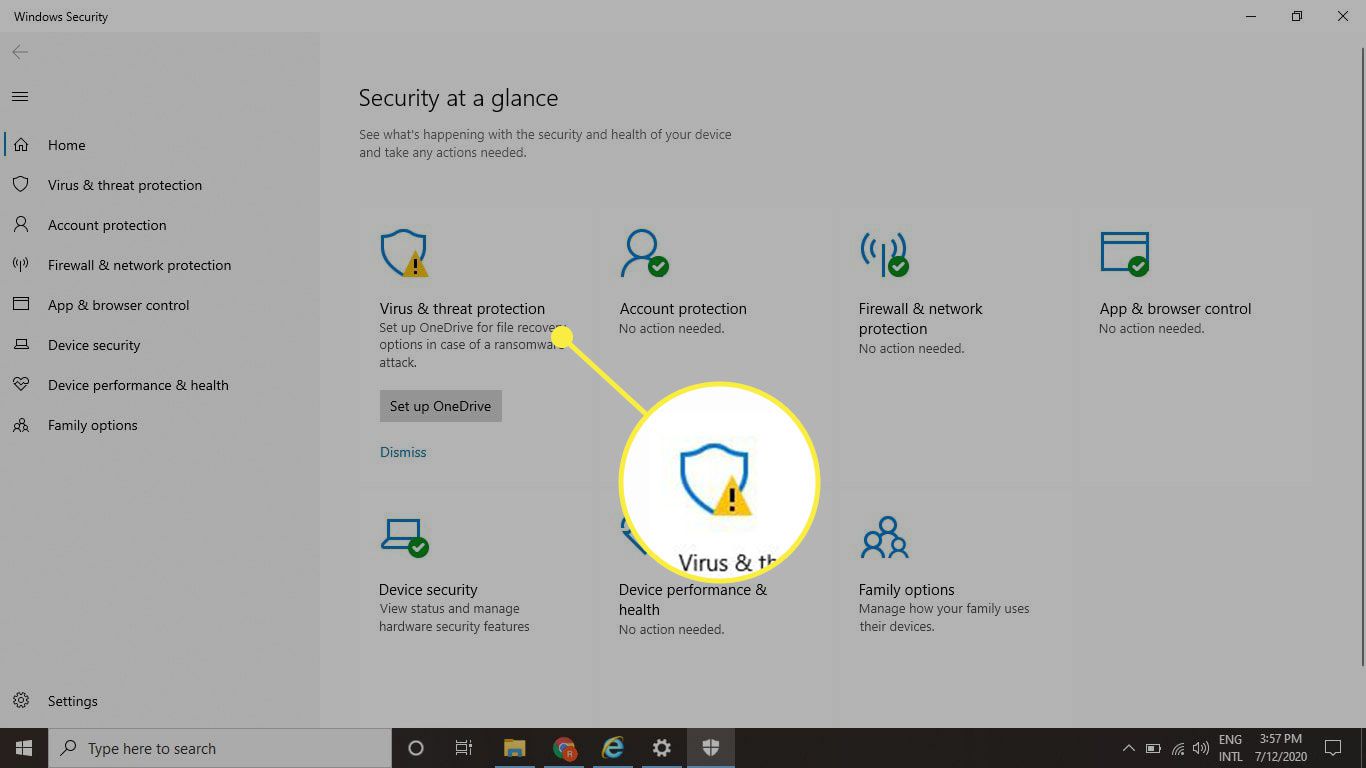Go back with the arrow icon
The width and height of the screenshot is (1366, 768).
(x=20, y=52)
